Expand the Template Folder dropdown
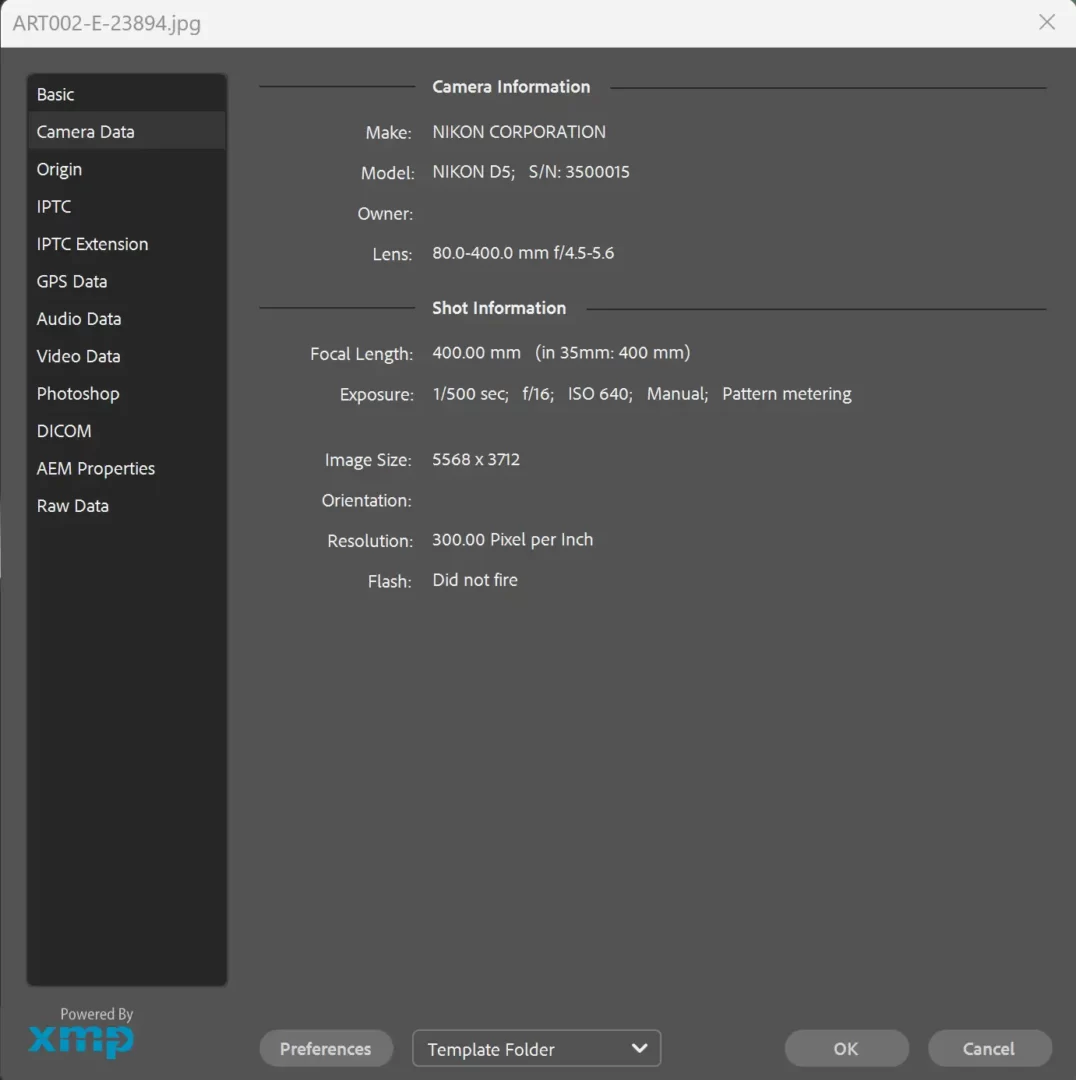Image resolution: width=1076 pixels, height=1080 pixels. [536, 1048]
